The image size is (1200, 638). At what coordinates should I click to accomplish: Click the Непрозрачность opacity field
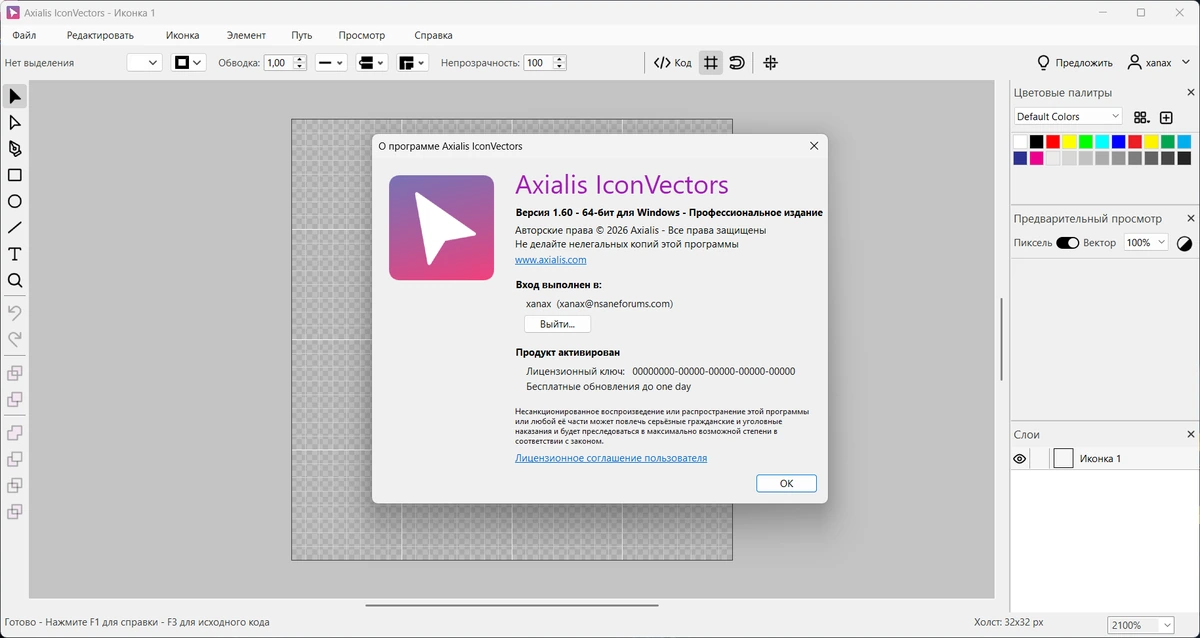537,62
